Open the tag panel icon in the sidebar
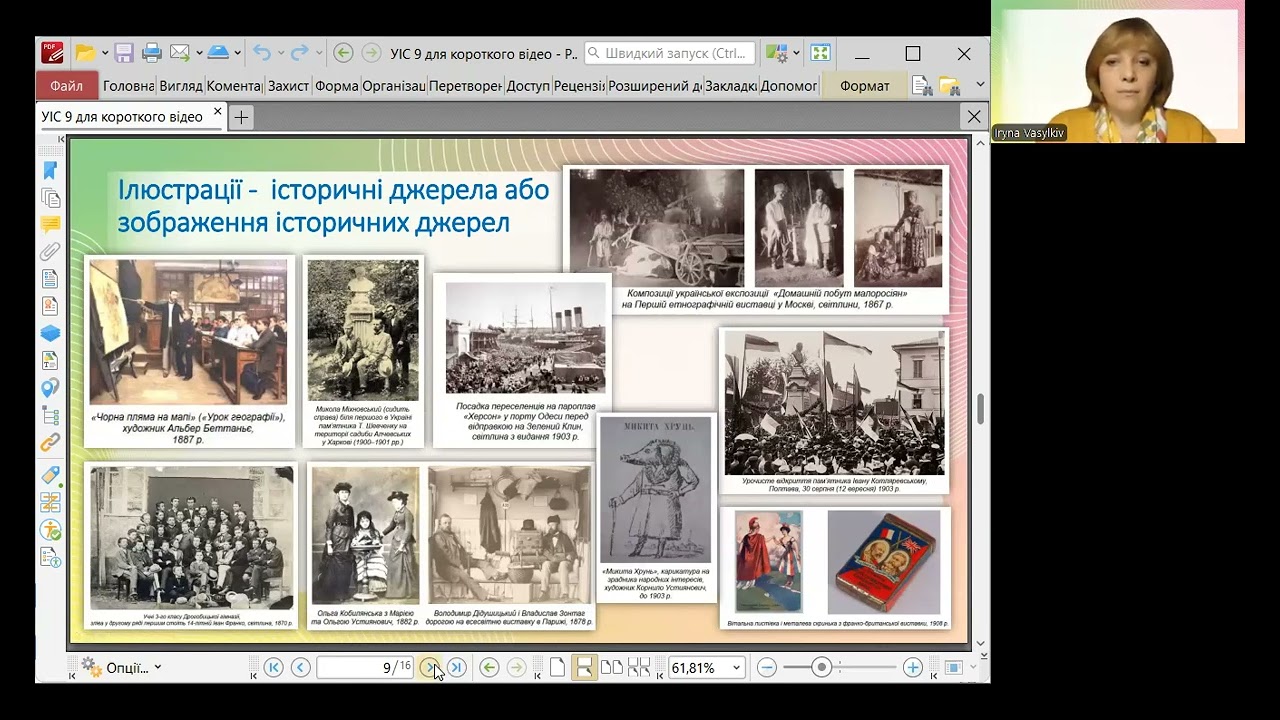The height and width of the screenshot is (720, 1280). coord(50,476)
